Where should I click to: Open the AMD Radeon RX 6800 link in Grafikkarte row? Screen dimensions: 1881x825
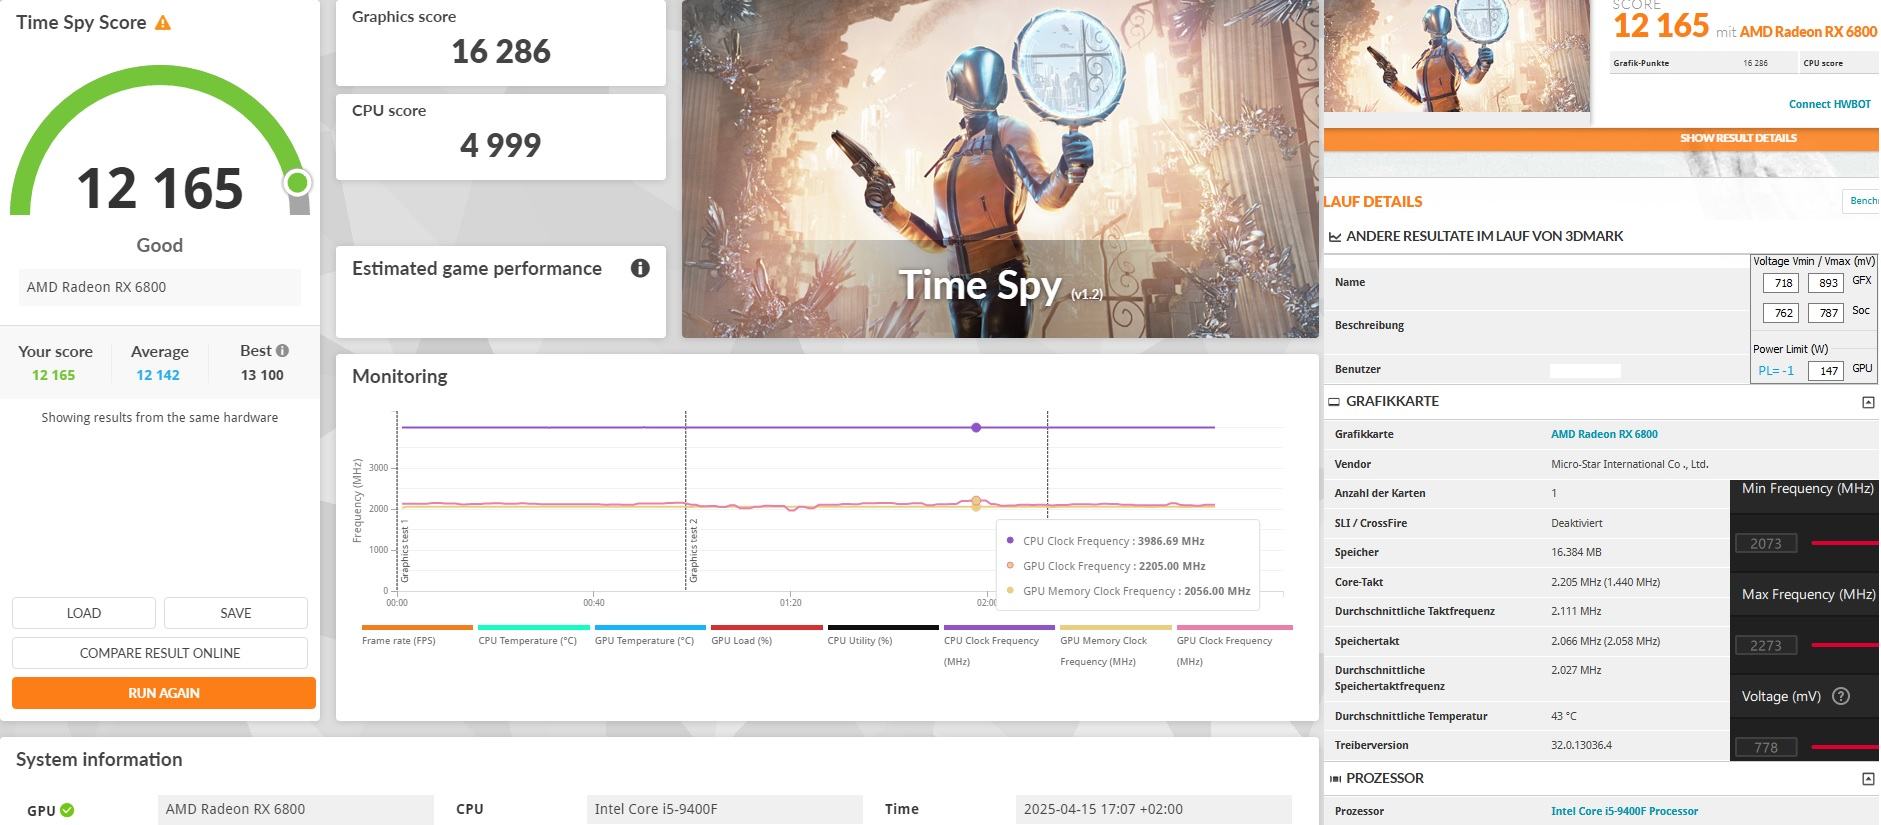1604,434
